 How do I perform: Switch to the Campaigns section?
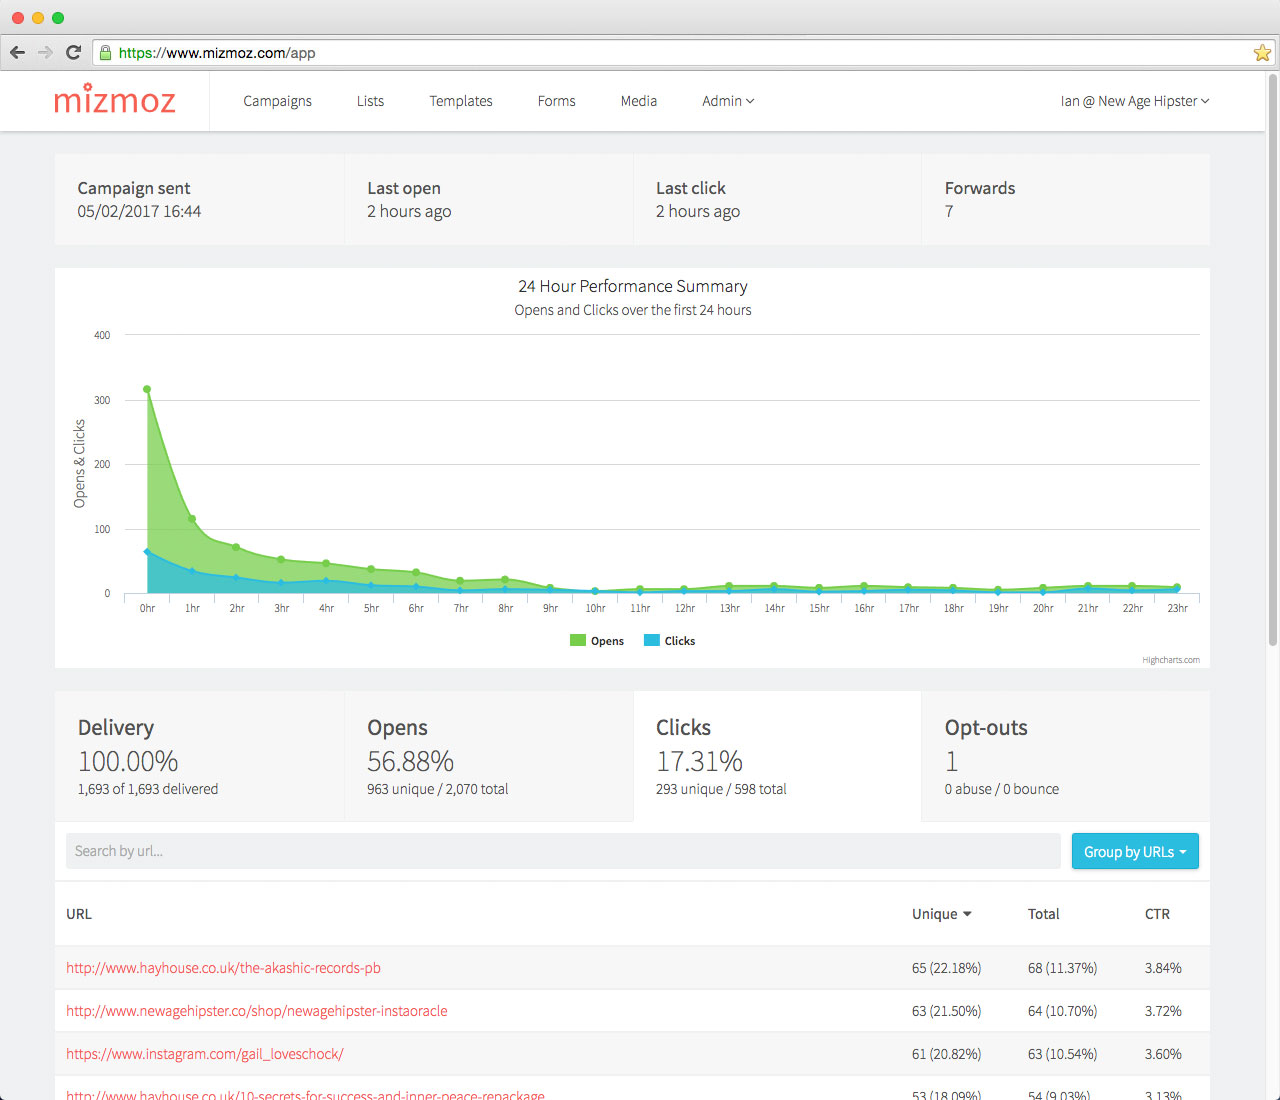tap(277, 101)
